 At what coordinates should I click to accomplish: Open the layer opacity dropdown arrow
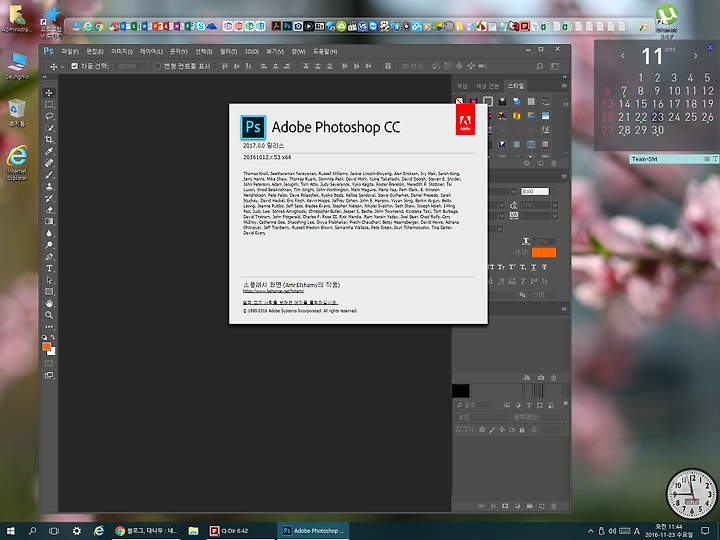[x=564, y=417]
